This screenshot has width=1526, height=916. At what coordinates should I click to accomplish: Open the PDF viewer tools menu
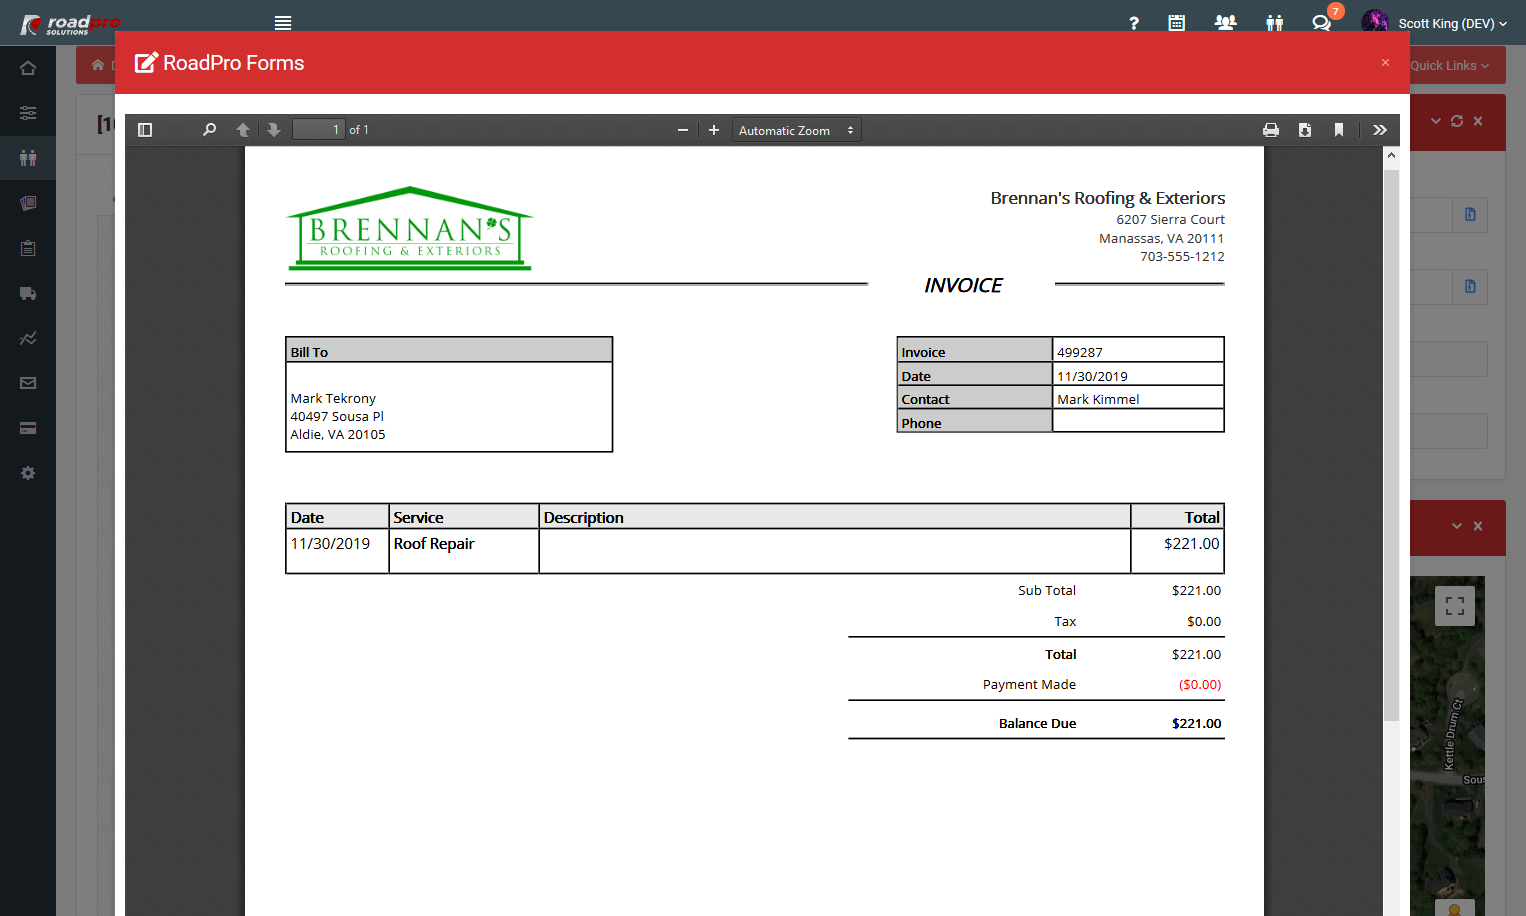1380,130
